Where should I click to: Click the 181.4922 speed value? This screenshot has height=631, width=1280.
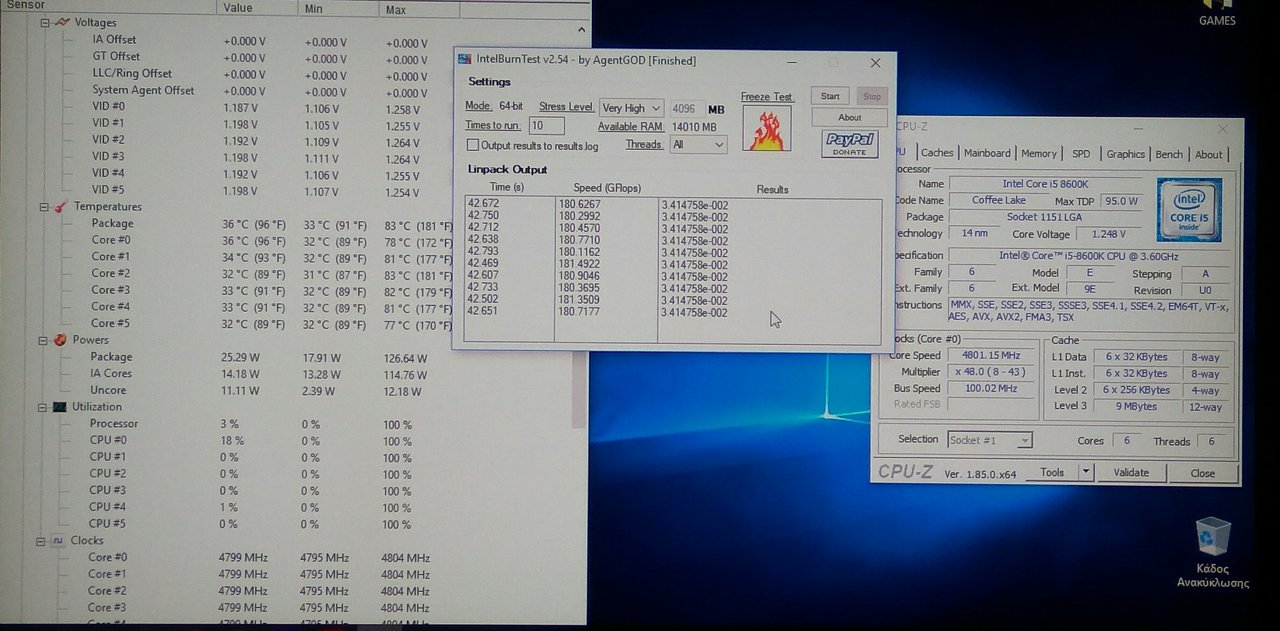point(580,264)
